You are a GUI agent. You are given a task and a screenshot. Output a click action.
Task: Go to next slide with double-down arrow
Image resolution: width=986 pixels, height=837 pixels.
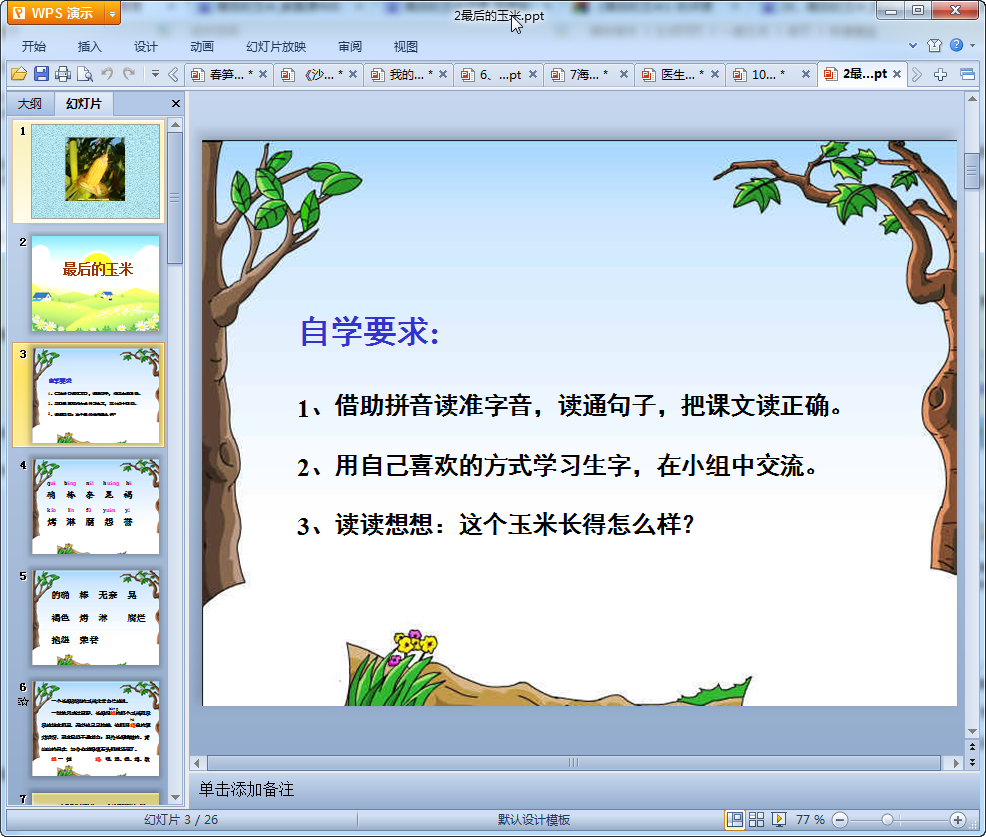pyautogui.click(x=972, y=762)
